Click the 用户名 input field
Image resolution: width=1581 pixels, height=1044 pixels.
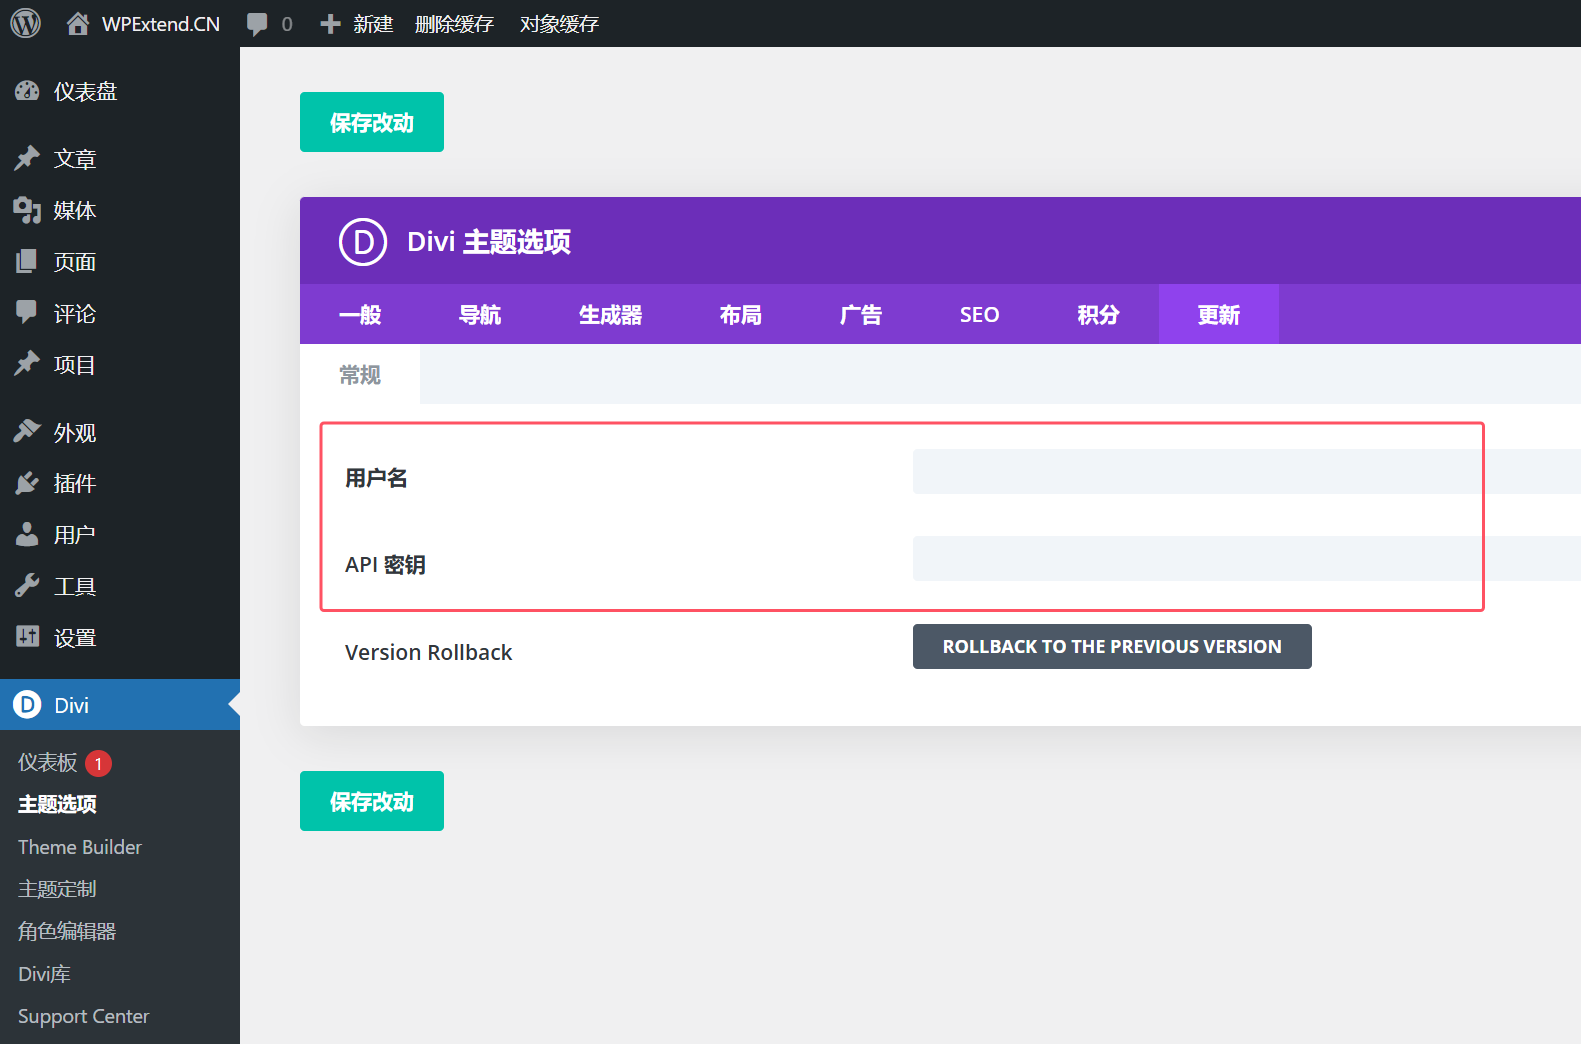(x=1247, y=471)
